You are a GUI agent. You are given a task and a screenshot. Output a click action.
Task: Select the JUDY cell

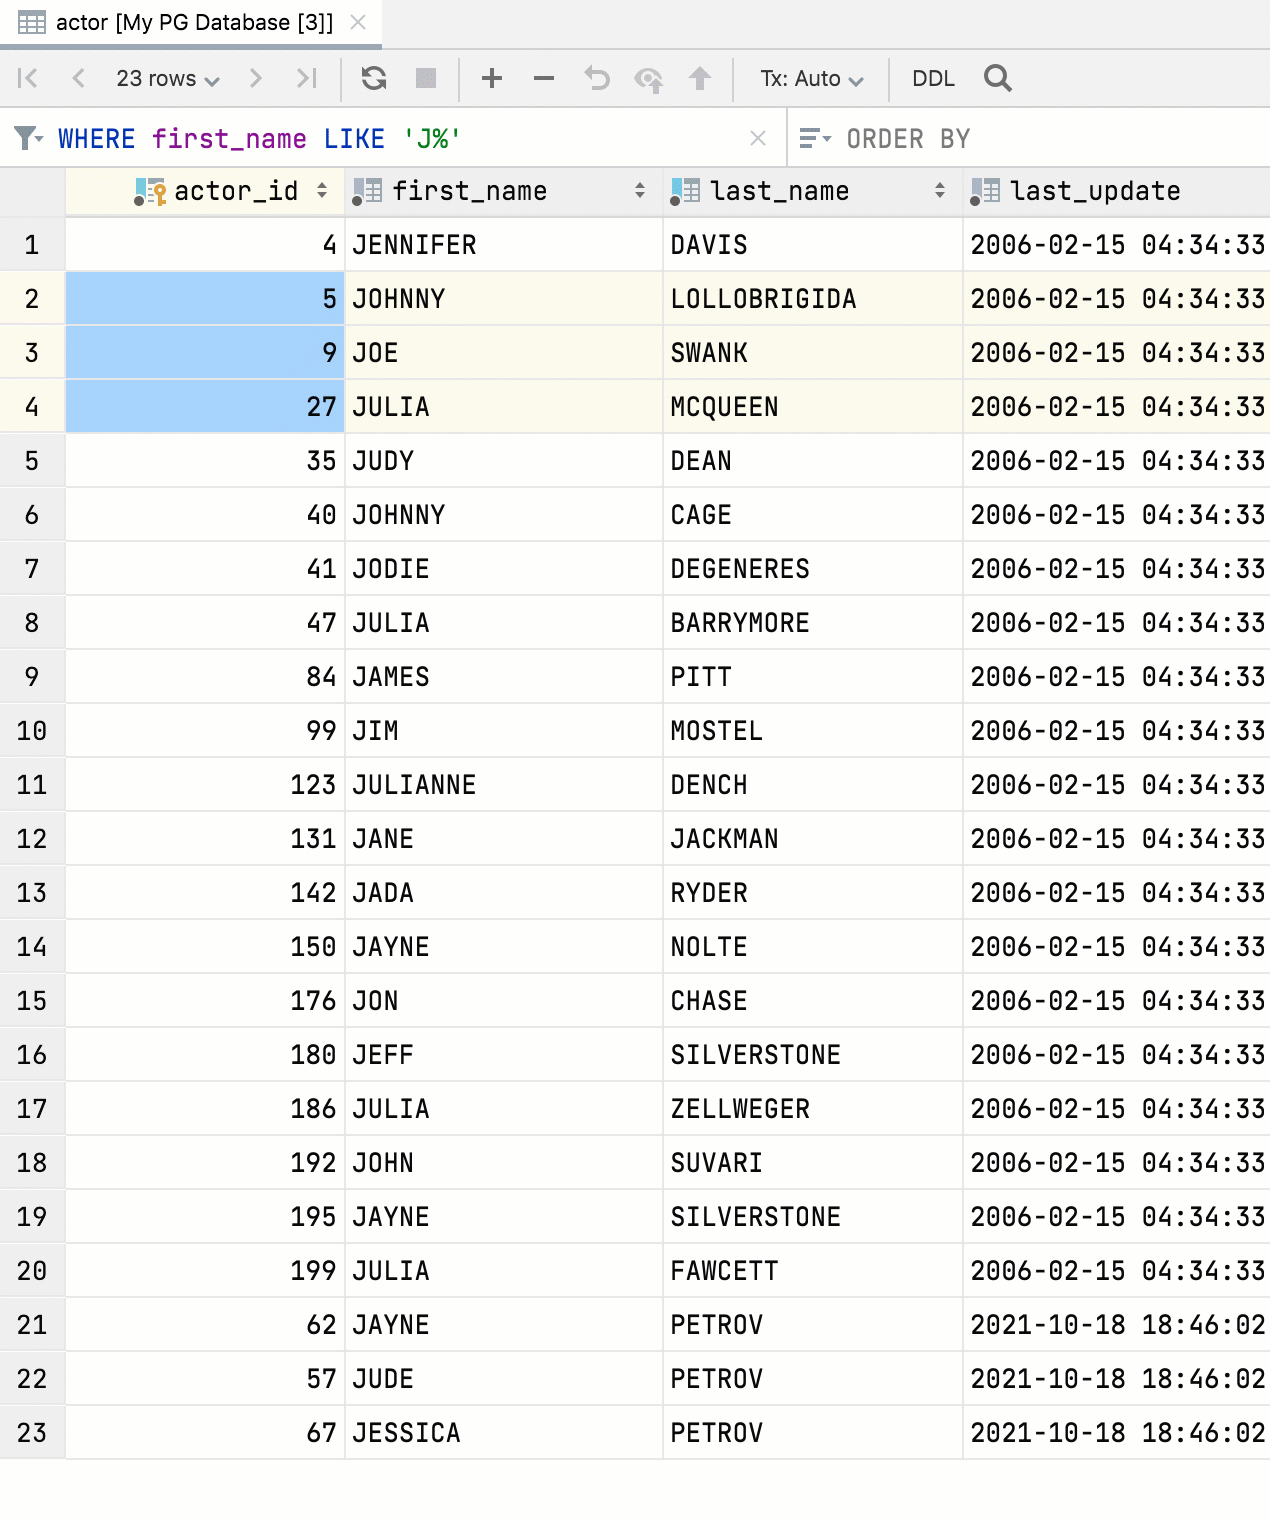pos(504,461)
